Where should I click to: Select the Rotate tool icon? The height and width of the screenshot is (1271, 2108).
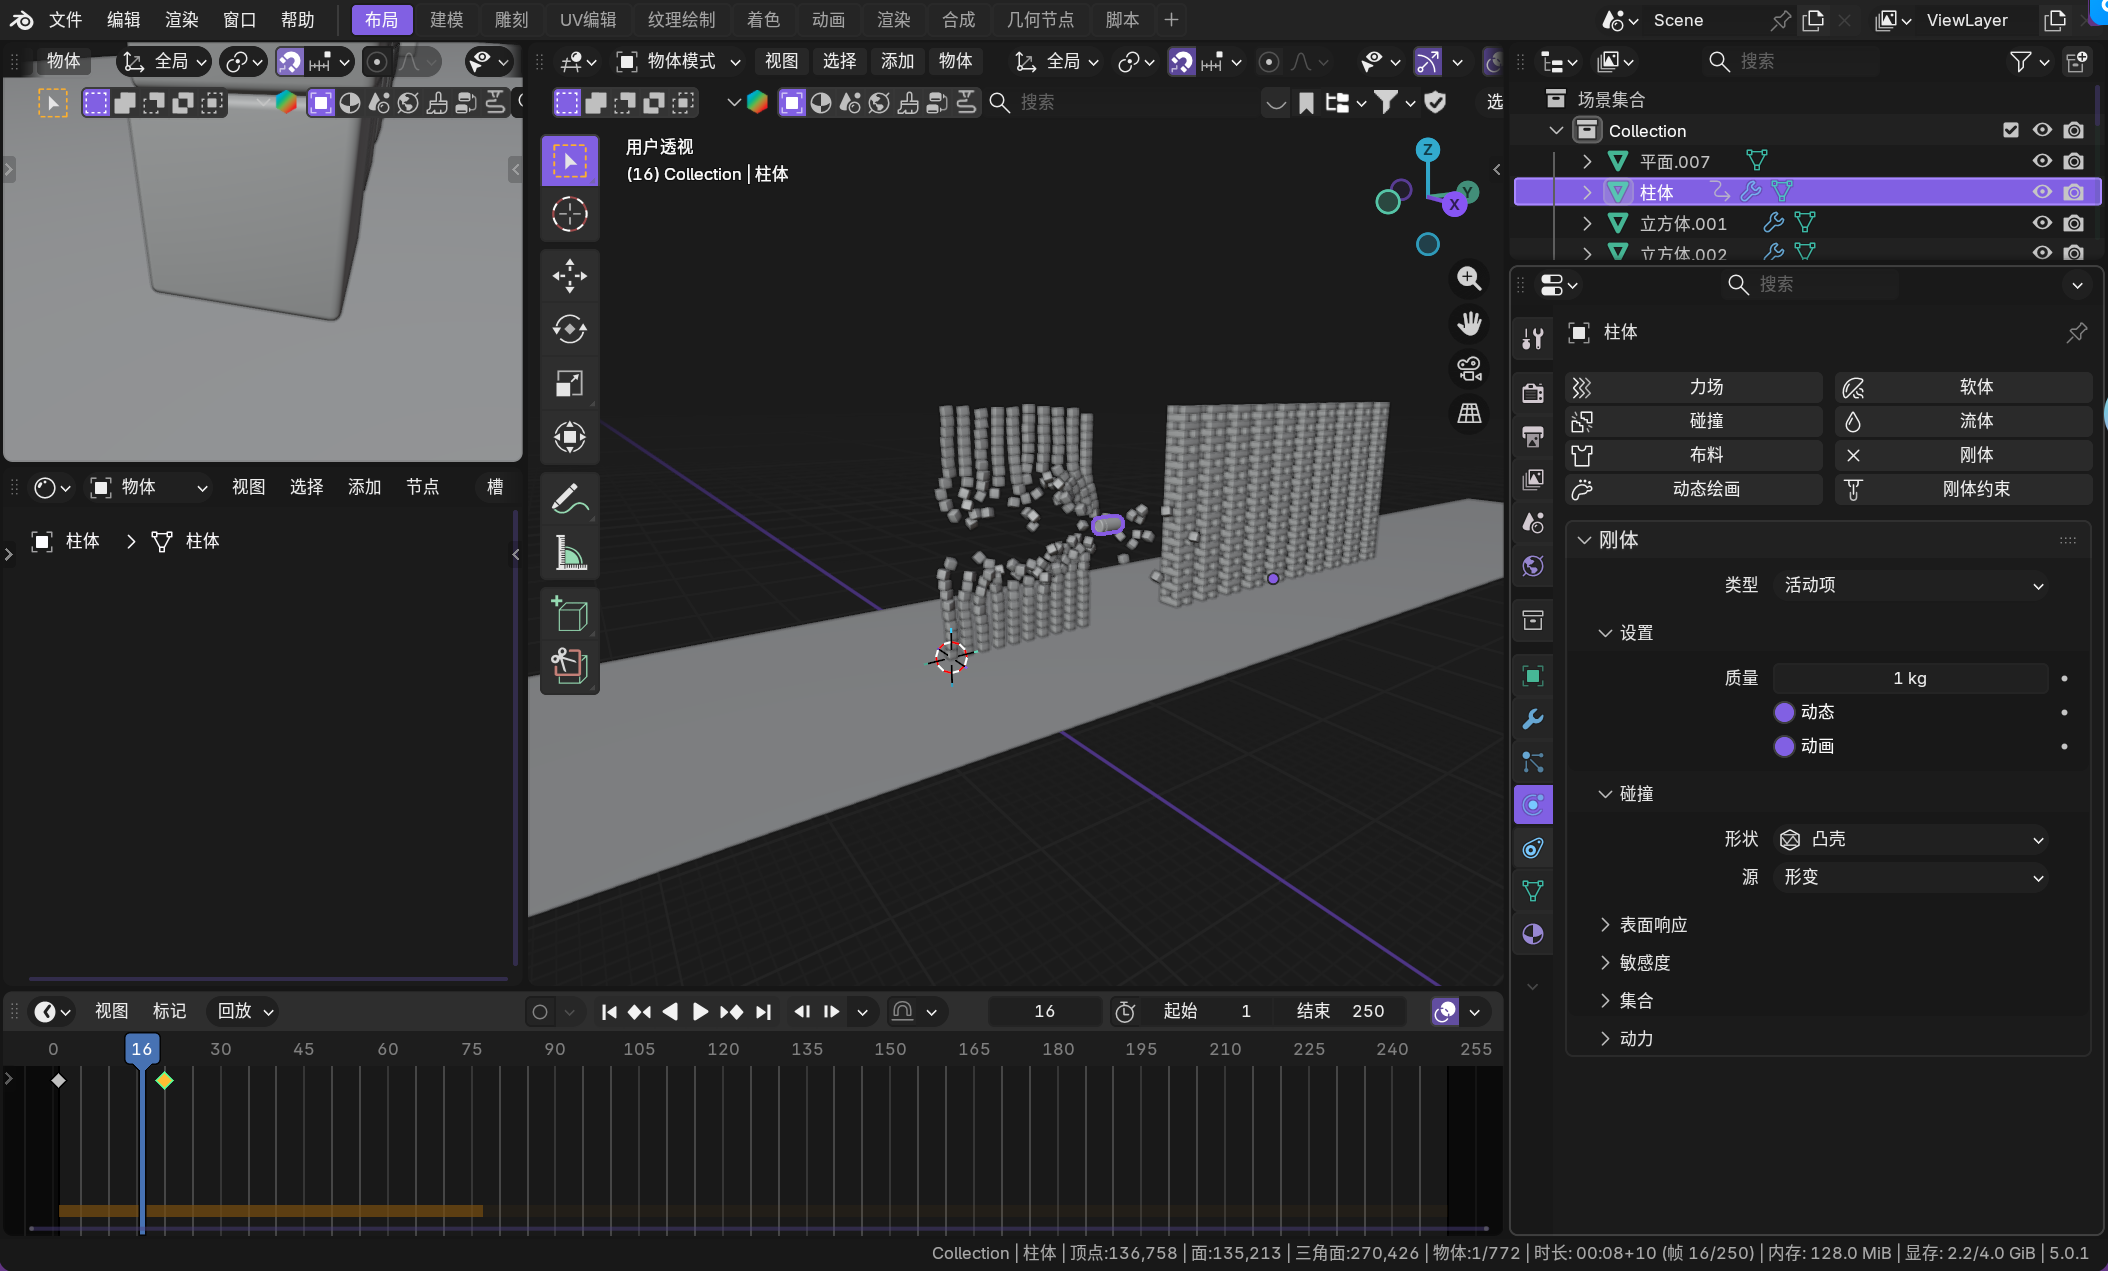pyautogui.click(x=569, y=329)
